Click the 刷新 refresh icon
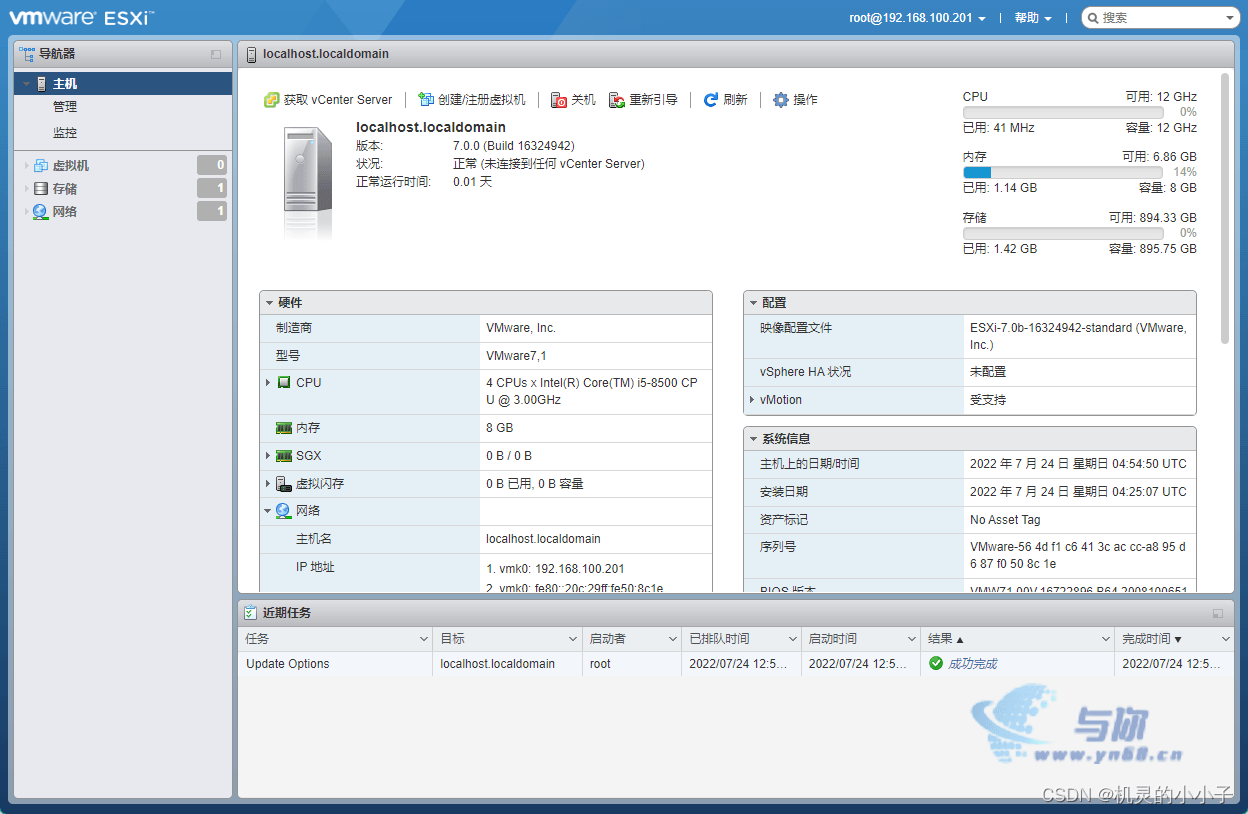1248x814 pixels. pos(711,100)
